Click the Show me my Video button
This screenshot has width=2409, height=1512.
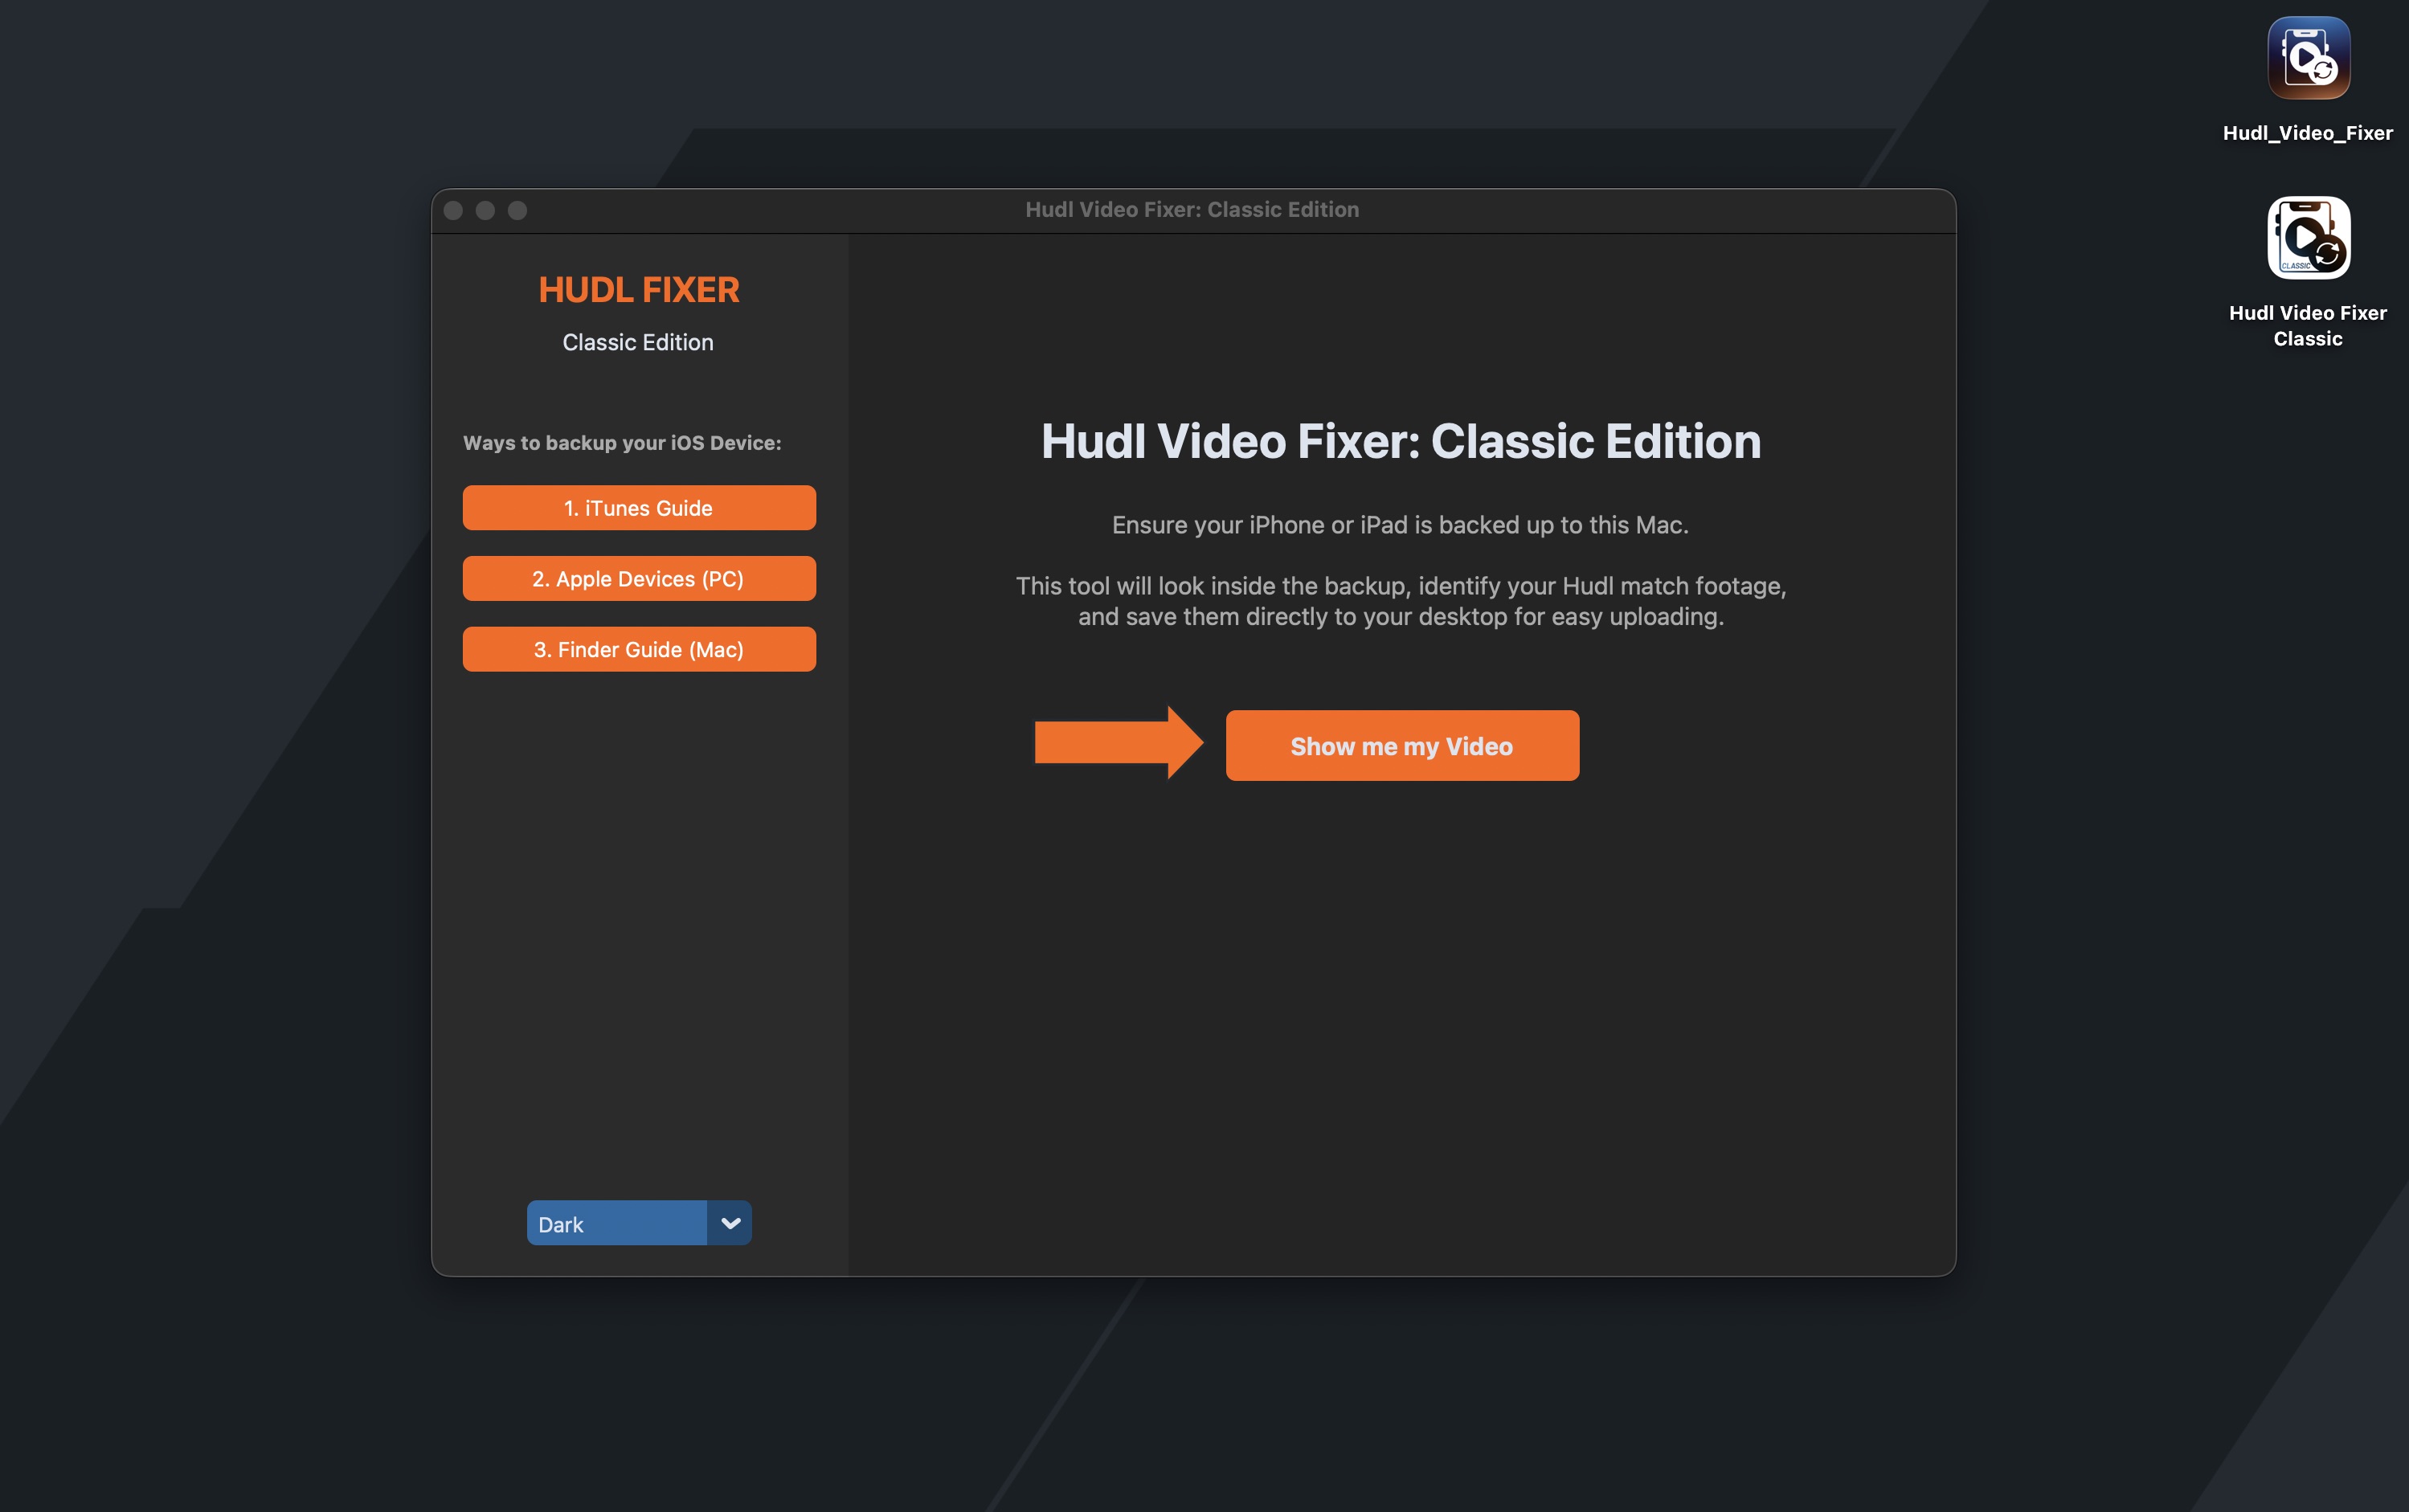(1402, 746)
